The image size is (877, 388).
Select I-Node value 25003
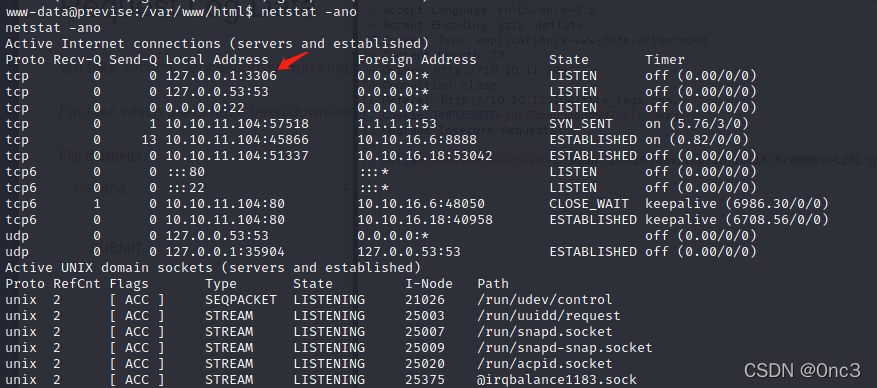(425, 316)
